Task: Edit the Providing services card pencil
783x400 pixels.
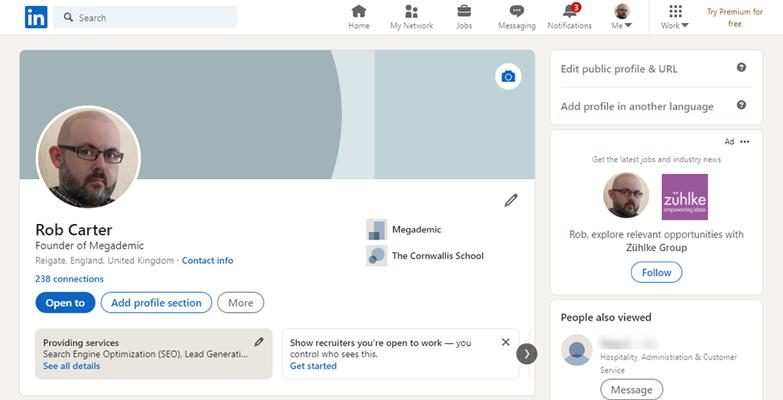Action: 259,342
